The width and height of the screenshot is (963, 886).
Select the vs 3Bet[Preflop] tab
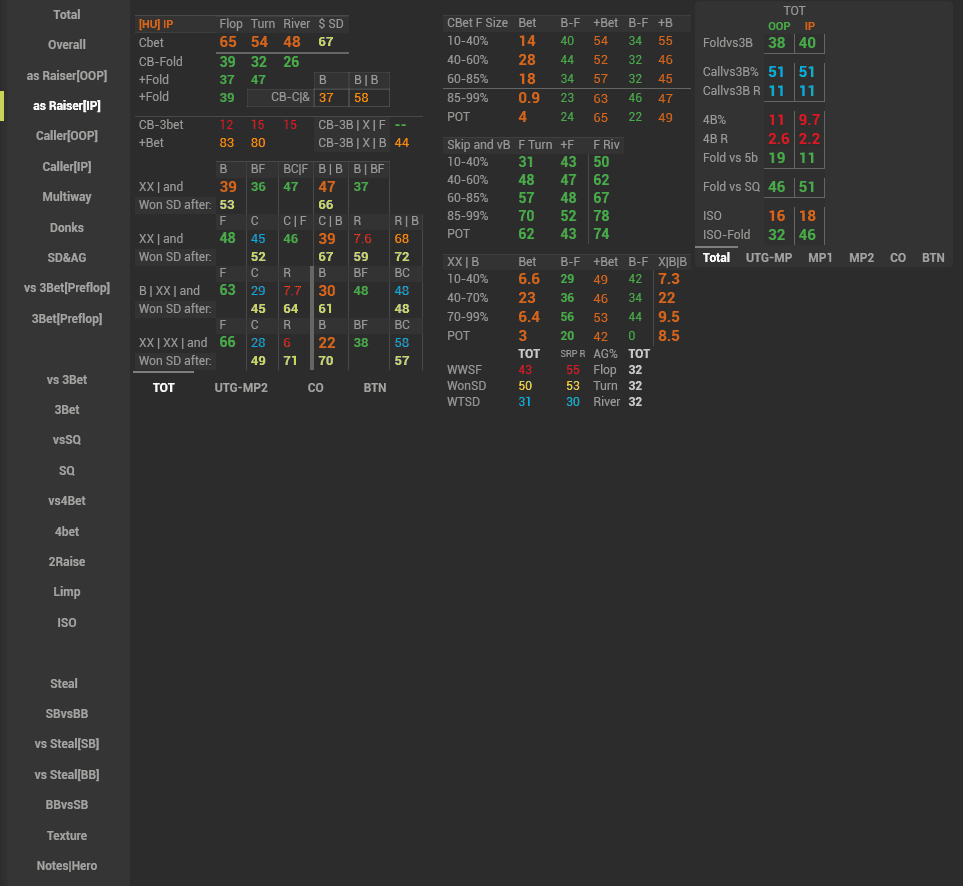(x=66, y=288)
